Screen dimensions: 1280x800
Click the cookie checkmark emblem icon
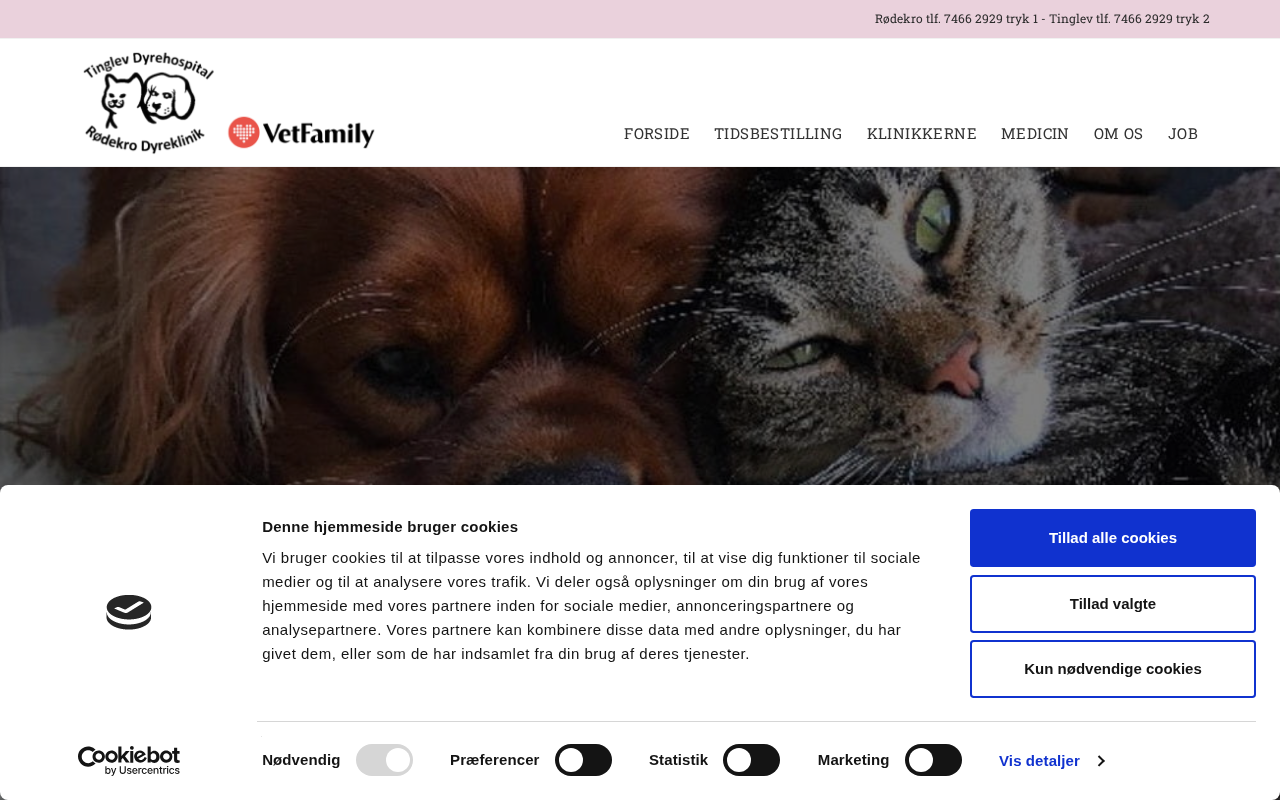pyautogui.click(x=129, y=612)
